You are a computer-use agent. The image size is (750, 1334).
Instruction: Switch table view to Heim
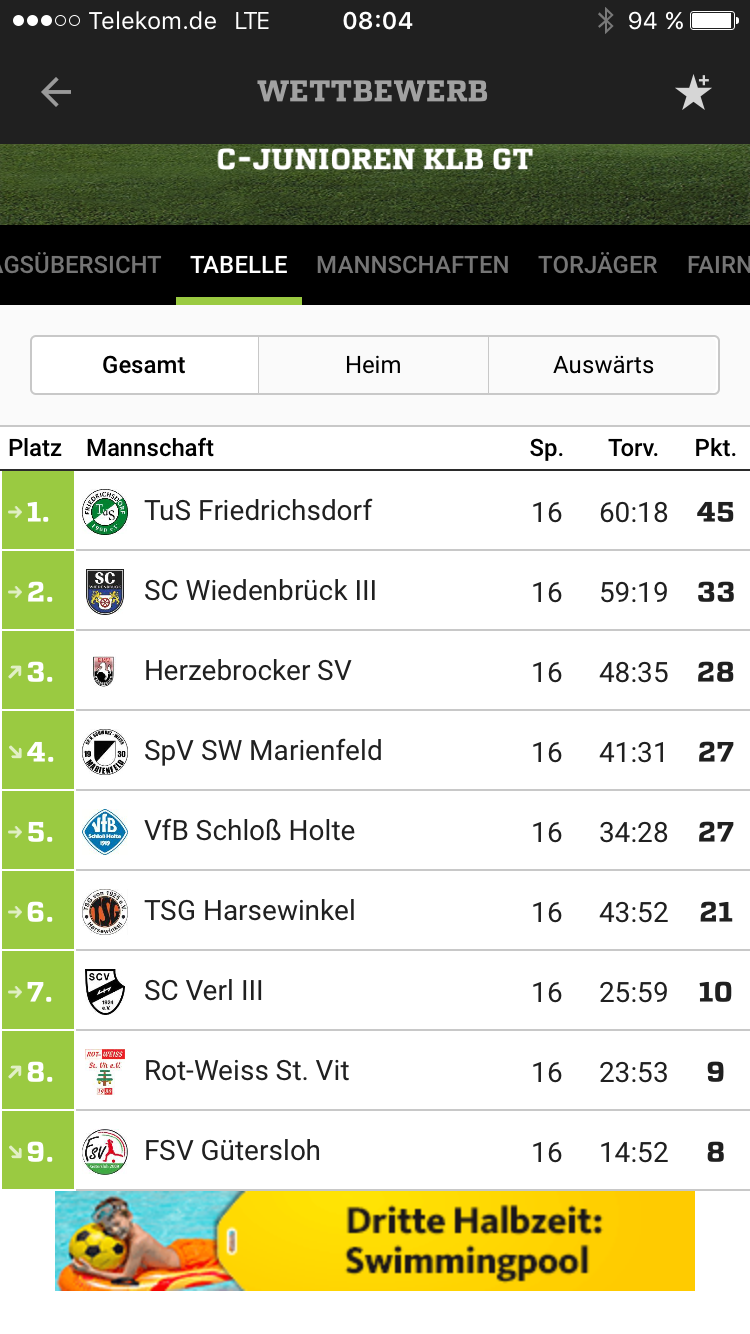[x=373, y=365]
